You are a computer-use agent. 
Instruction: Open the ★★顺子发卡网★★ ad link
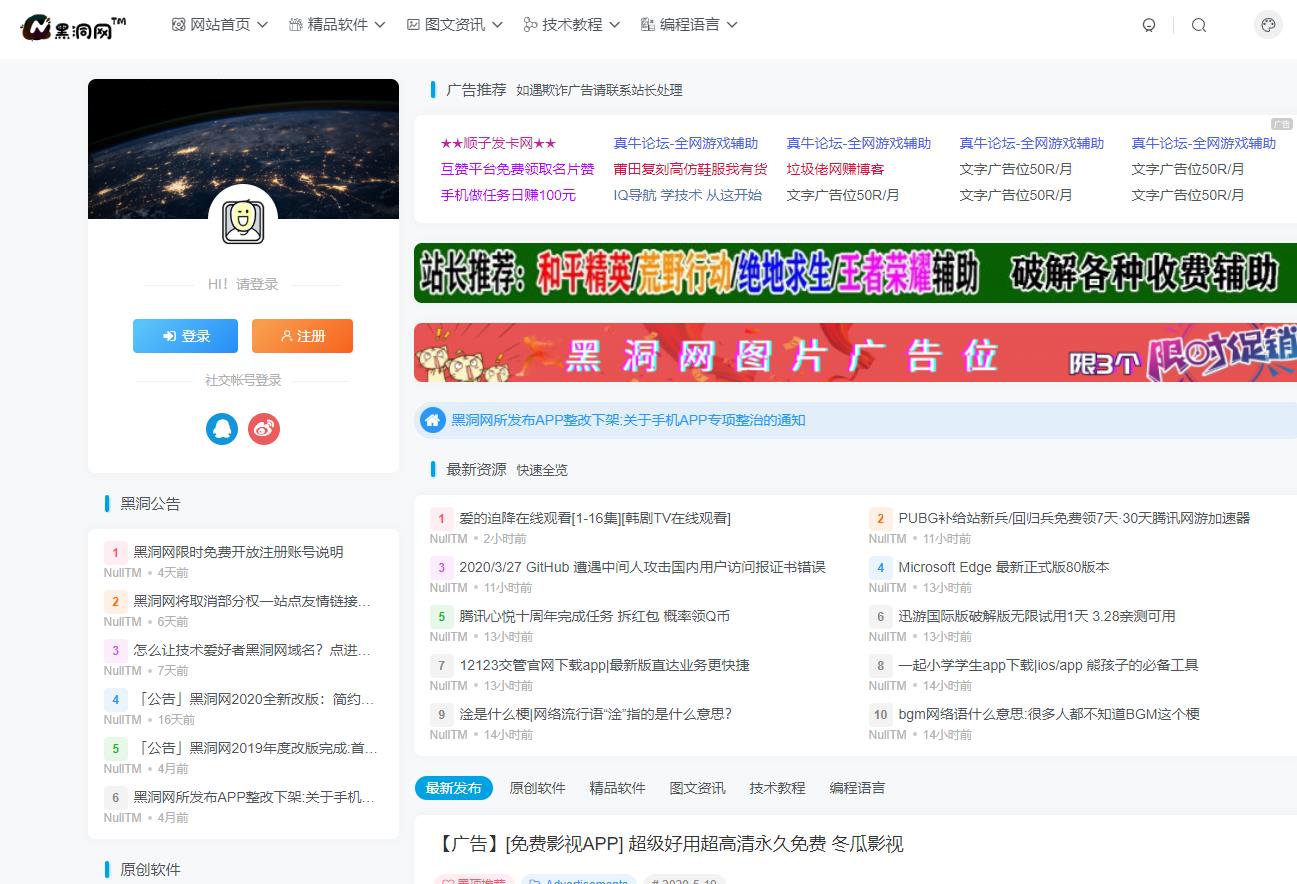(498, 143)
